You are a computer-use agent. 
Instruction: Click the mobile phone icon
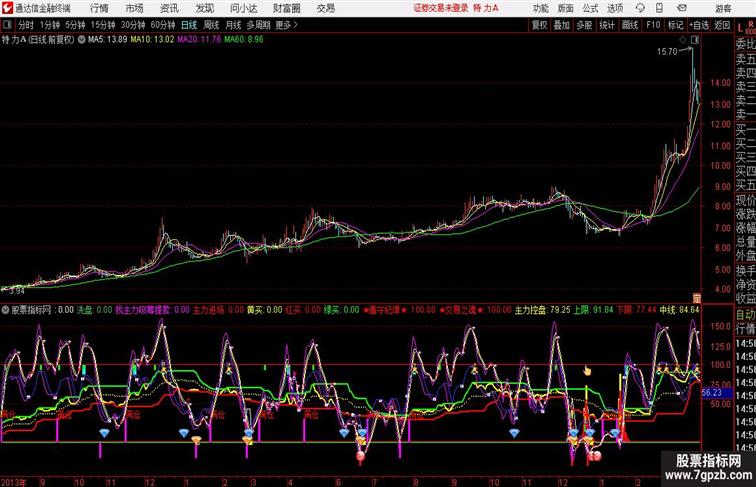[659, 8]
